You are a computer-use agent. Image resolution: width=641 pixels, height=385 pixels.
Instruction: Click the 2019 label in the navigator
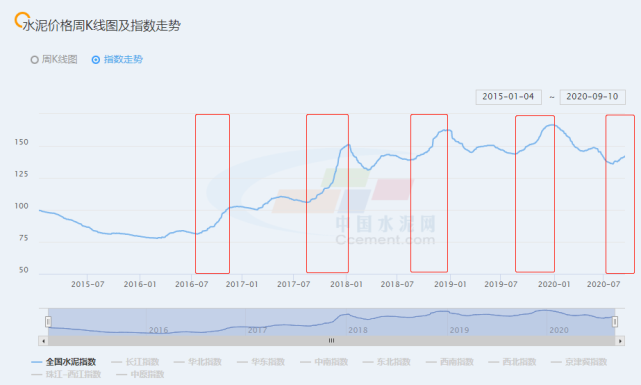pyautogui.click(x=459, y=330)
